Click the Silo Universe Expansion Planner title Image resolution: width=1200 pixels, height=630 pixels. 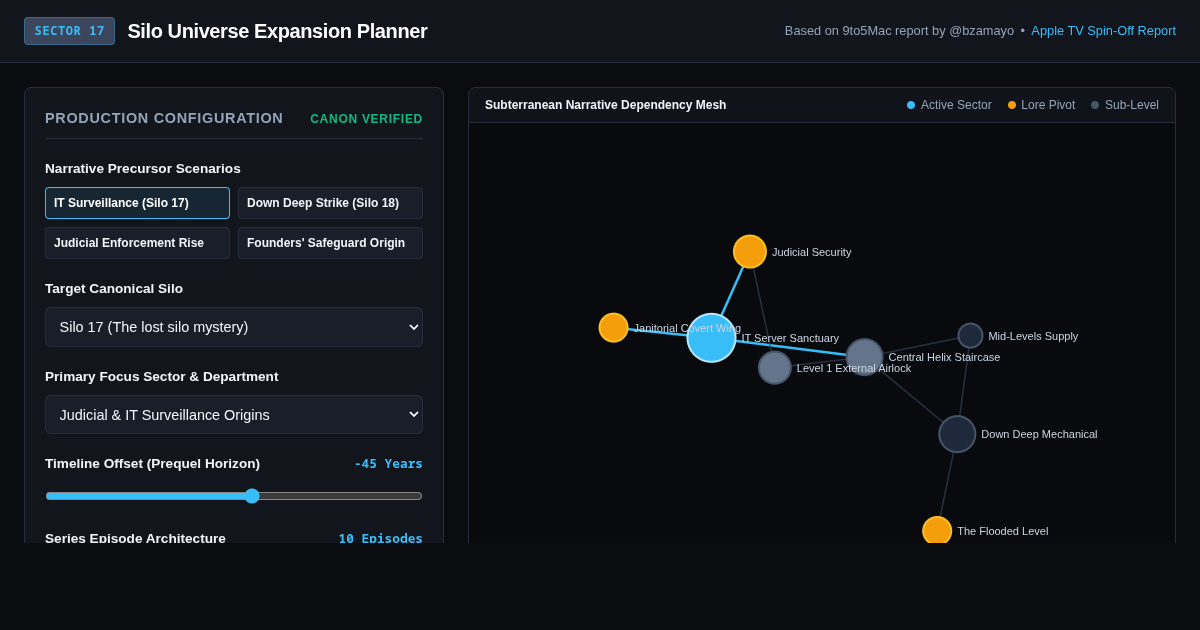tap(277, 31)
